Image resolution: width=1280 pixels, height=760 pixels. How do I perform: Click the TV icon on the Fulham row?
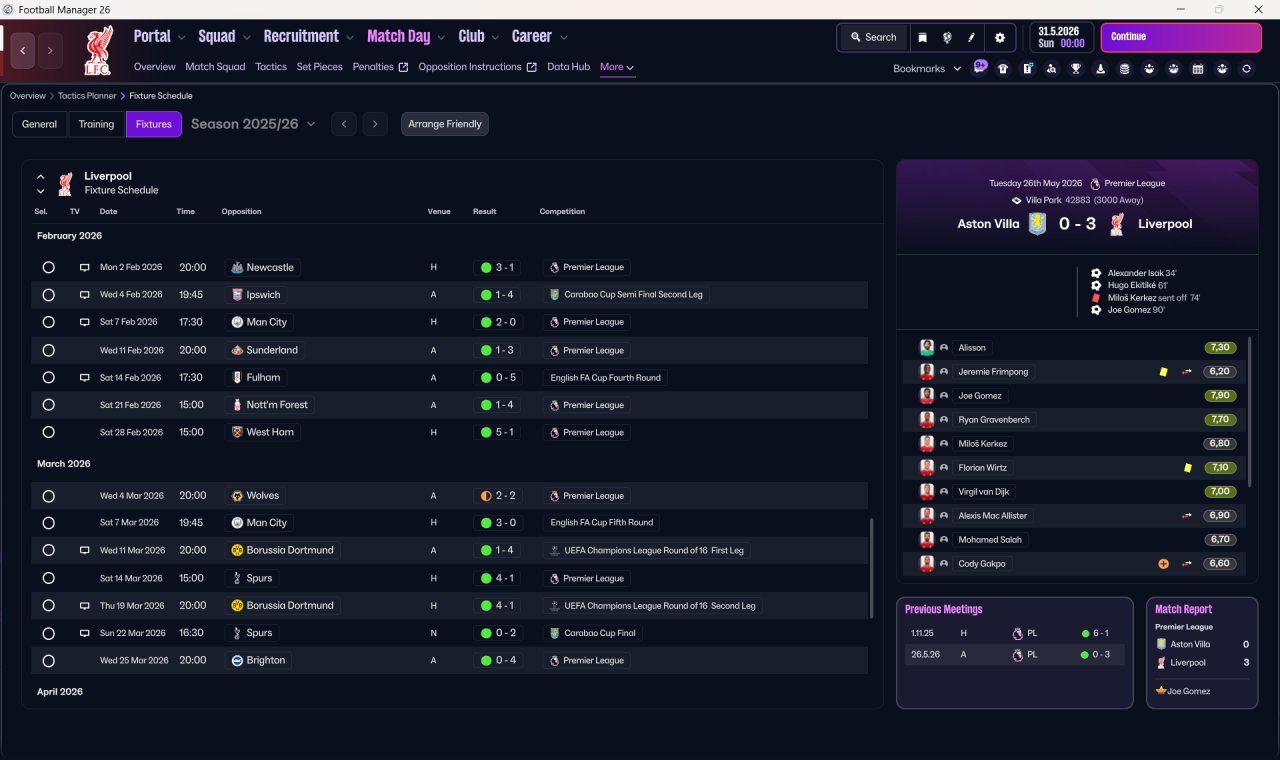pos(85,378)
